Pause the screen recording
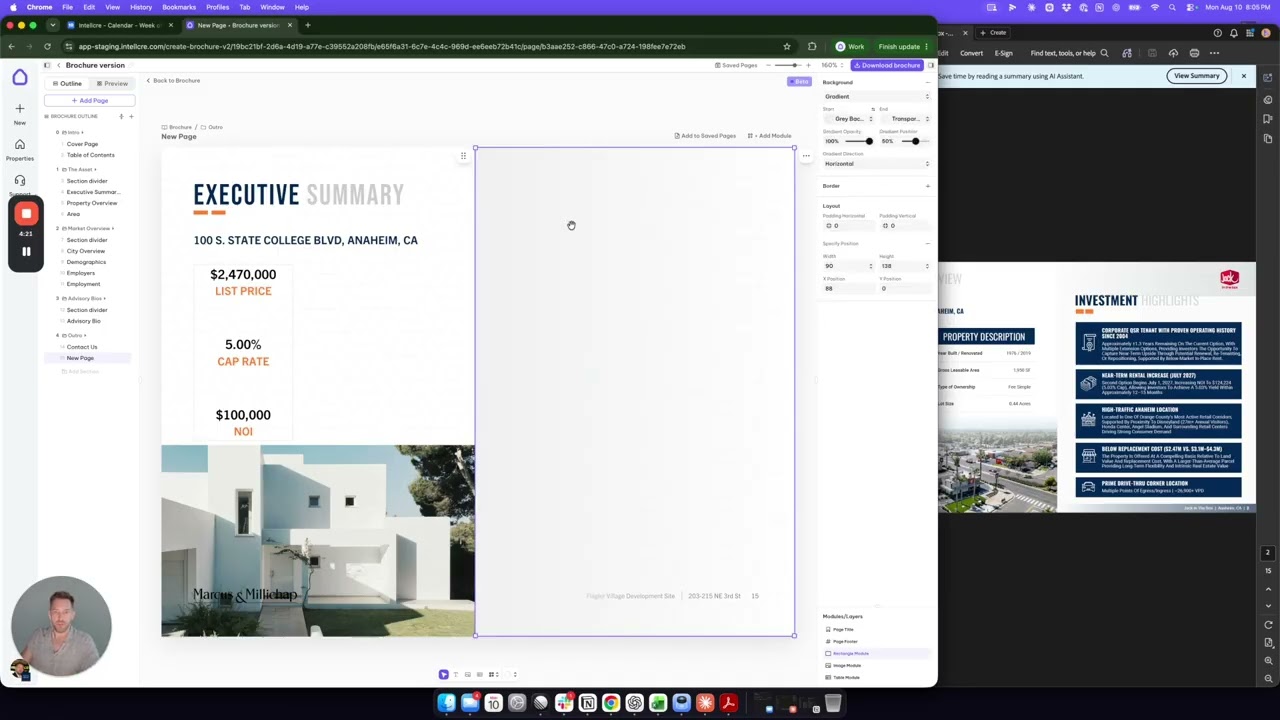 click(26, 251)
